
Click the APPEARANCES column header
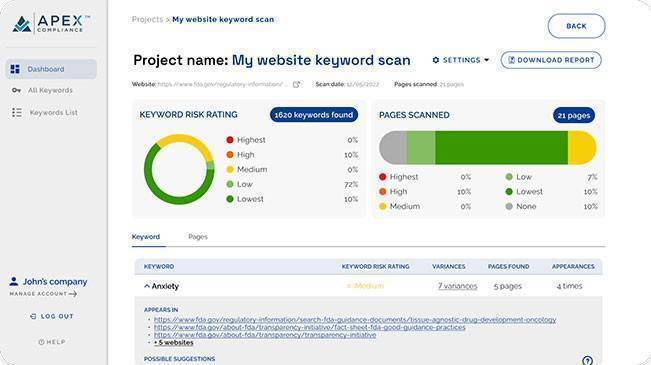(573, 267)
